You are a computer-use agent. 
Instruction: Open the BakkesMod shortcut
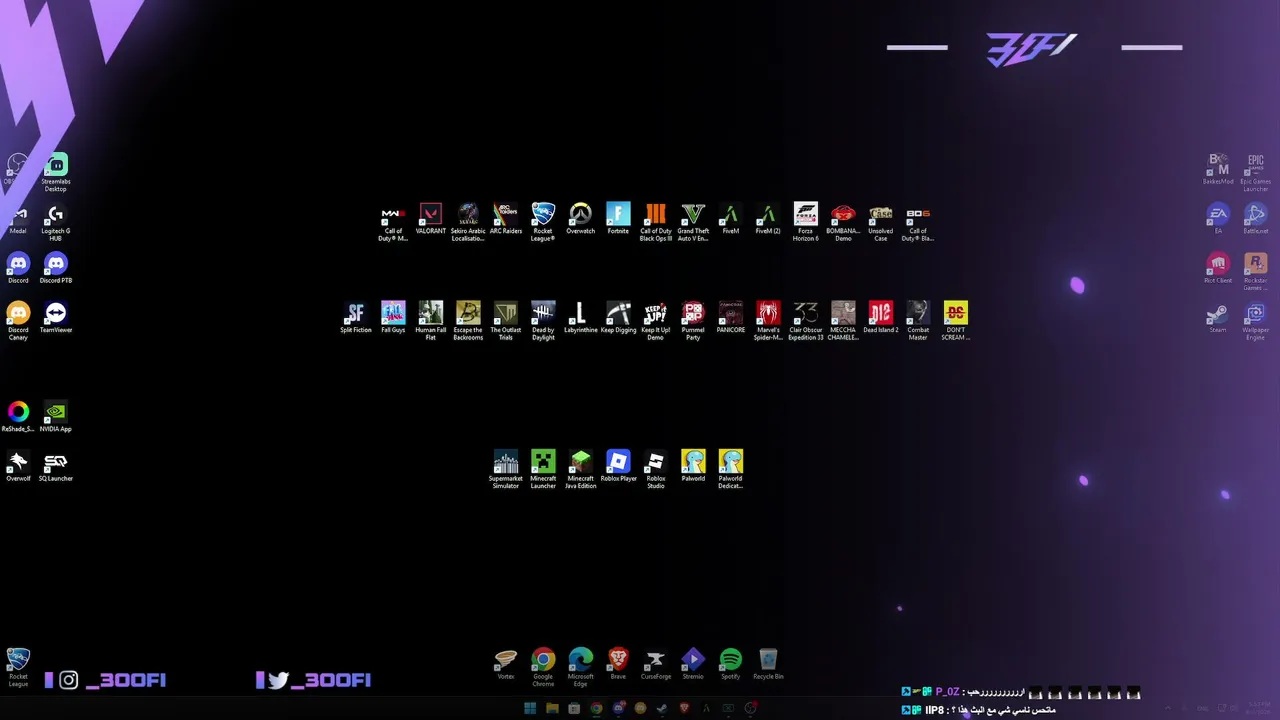point(1218,169)
